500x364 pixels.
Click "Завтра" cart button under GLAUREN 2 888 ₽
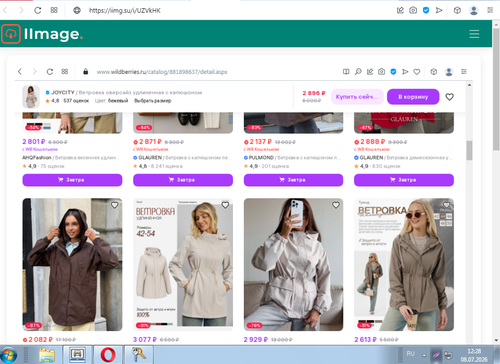pos(404,180)
